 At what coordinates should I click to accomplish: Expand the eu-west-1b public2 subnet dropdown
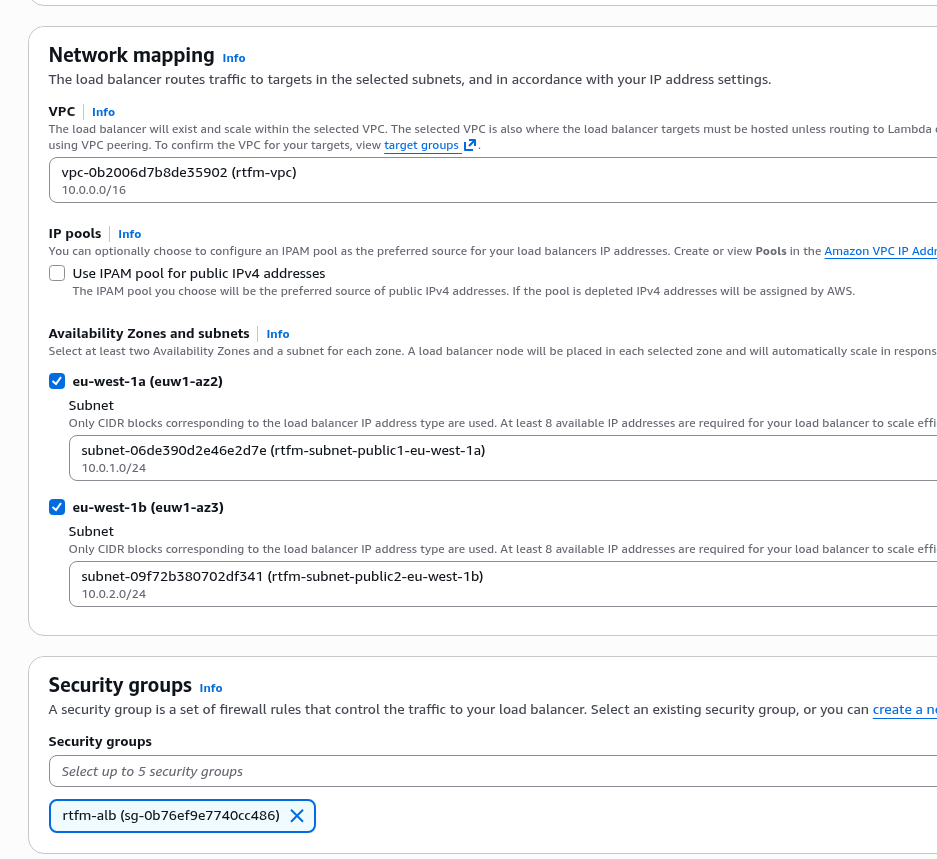[500, 584]
